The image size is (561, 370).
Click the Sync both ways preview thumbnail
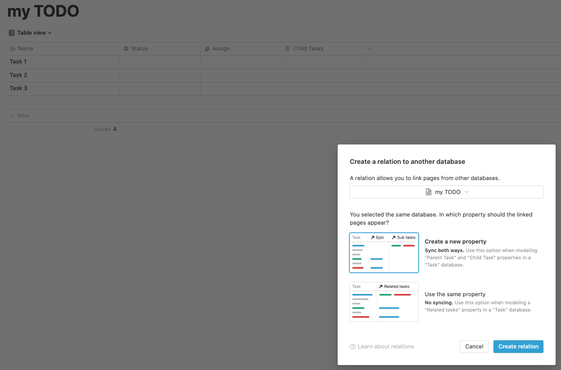coord(384,253)
